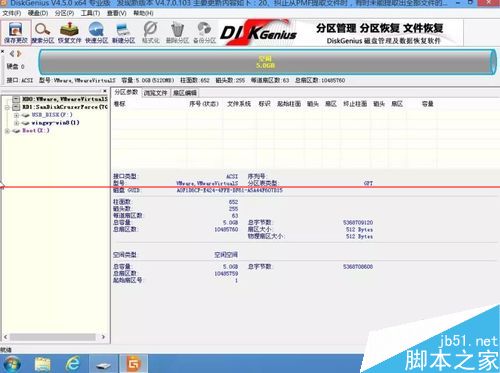
Task: Open the 查看(V) menu
Action: (x=117, y=13)
